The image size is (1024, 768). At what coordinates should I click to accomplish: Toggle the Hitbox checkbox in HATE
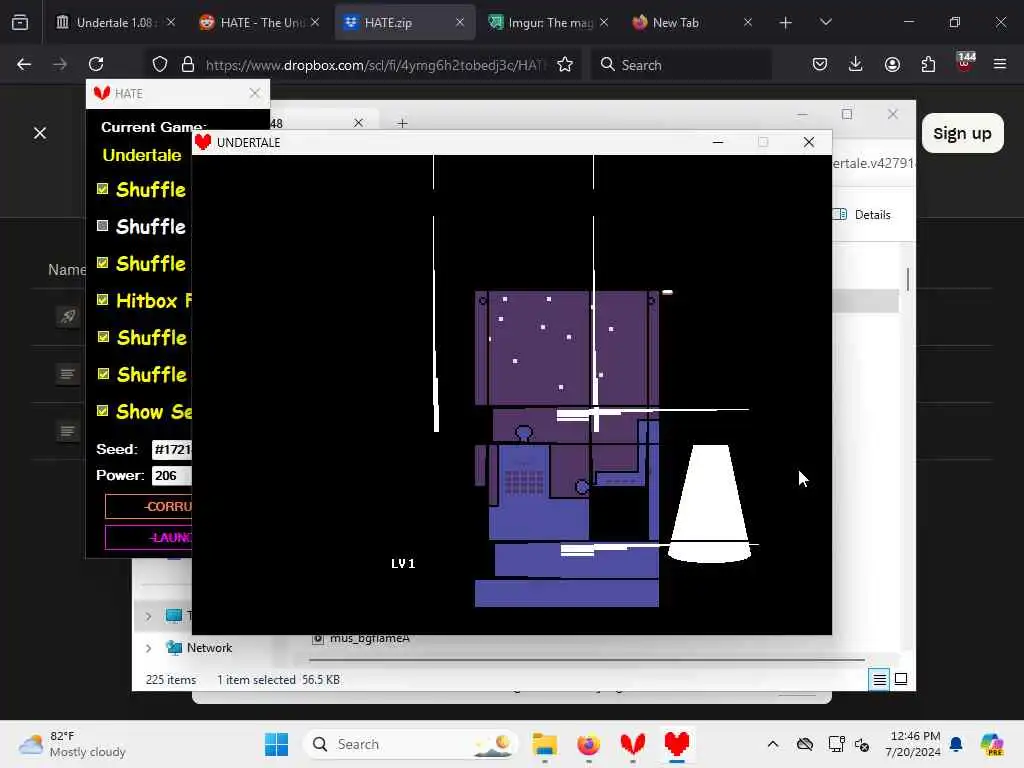pyautogui.click(x=103, y=299)
